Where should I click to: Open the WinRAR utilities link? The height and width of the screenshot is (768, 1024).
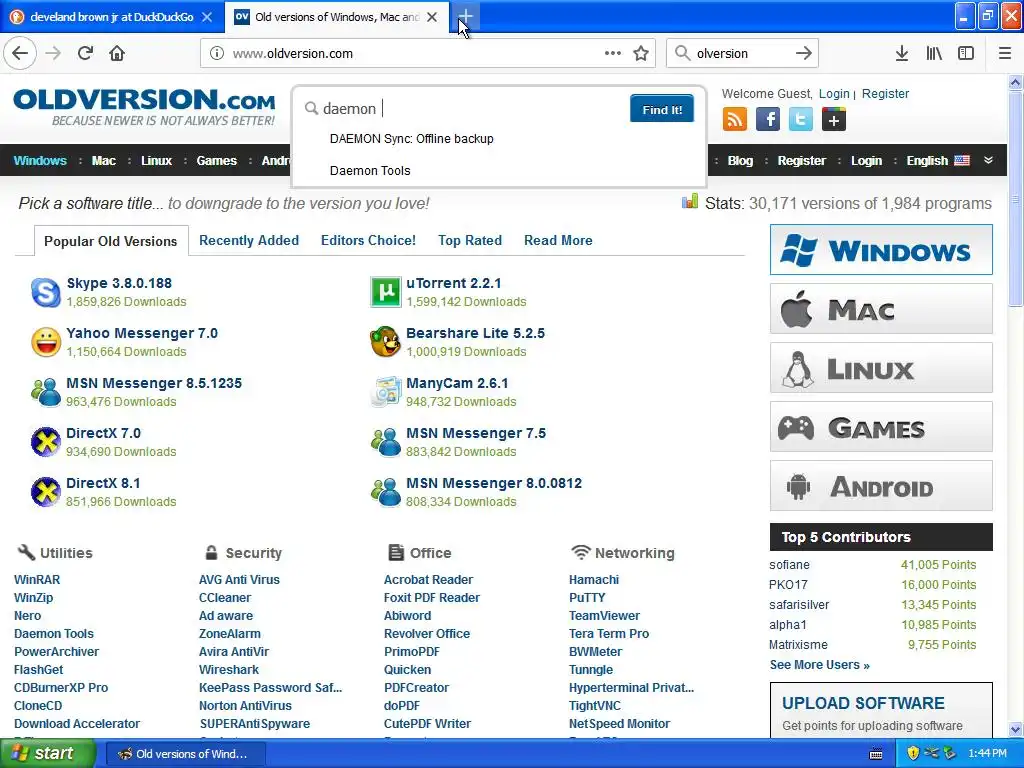click(37, 579)
